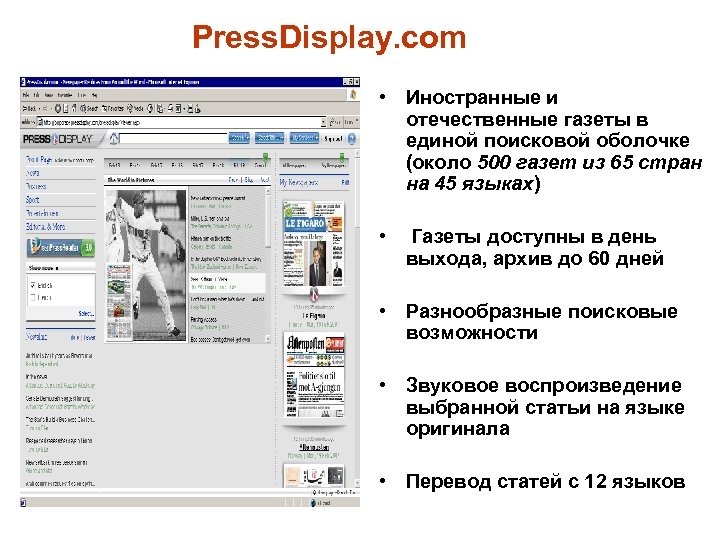This screenshot has height=540, width=720.
Task: Open the address bar dropdown arrow
Action: [323, 123]
